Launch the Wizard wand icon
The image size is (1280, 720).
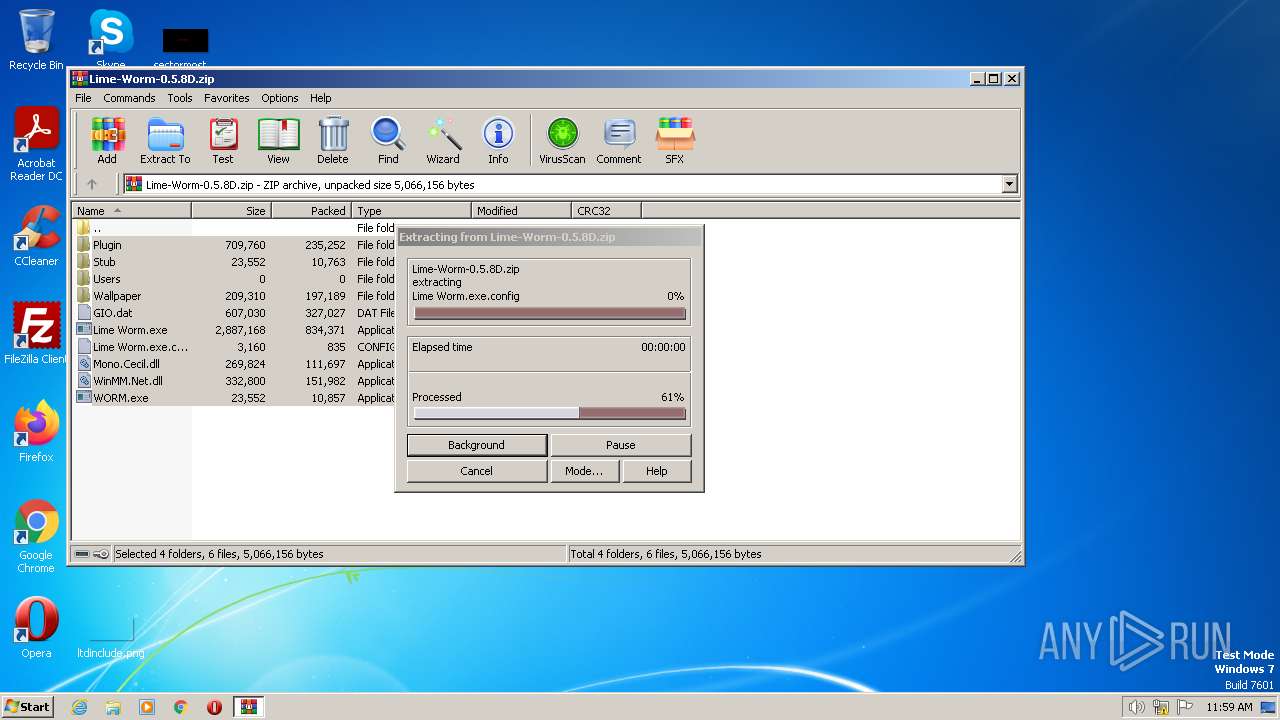[443, 140]
